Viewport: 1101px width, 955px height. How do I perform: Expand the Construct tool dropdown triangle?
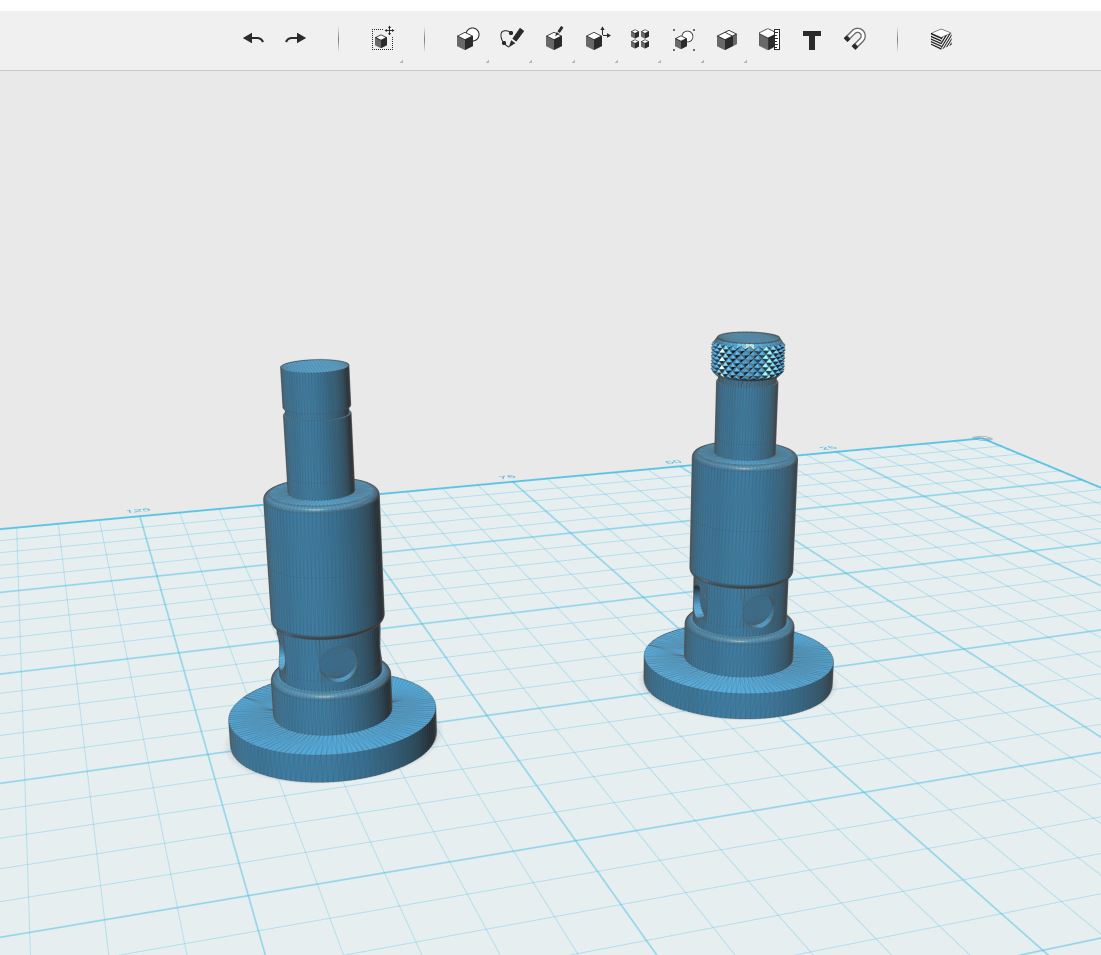coord(573,62)
